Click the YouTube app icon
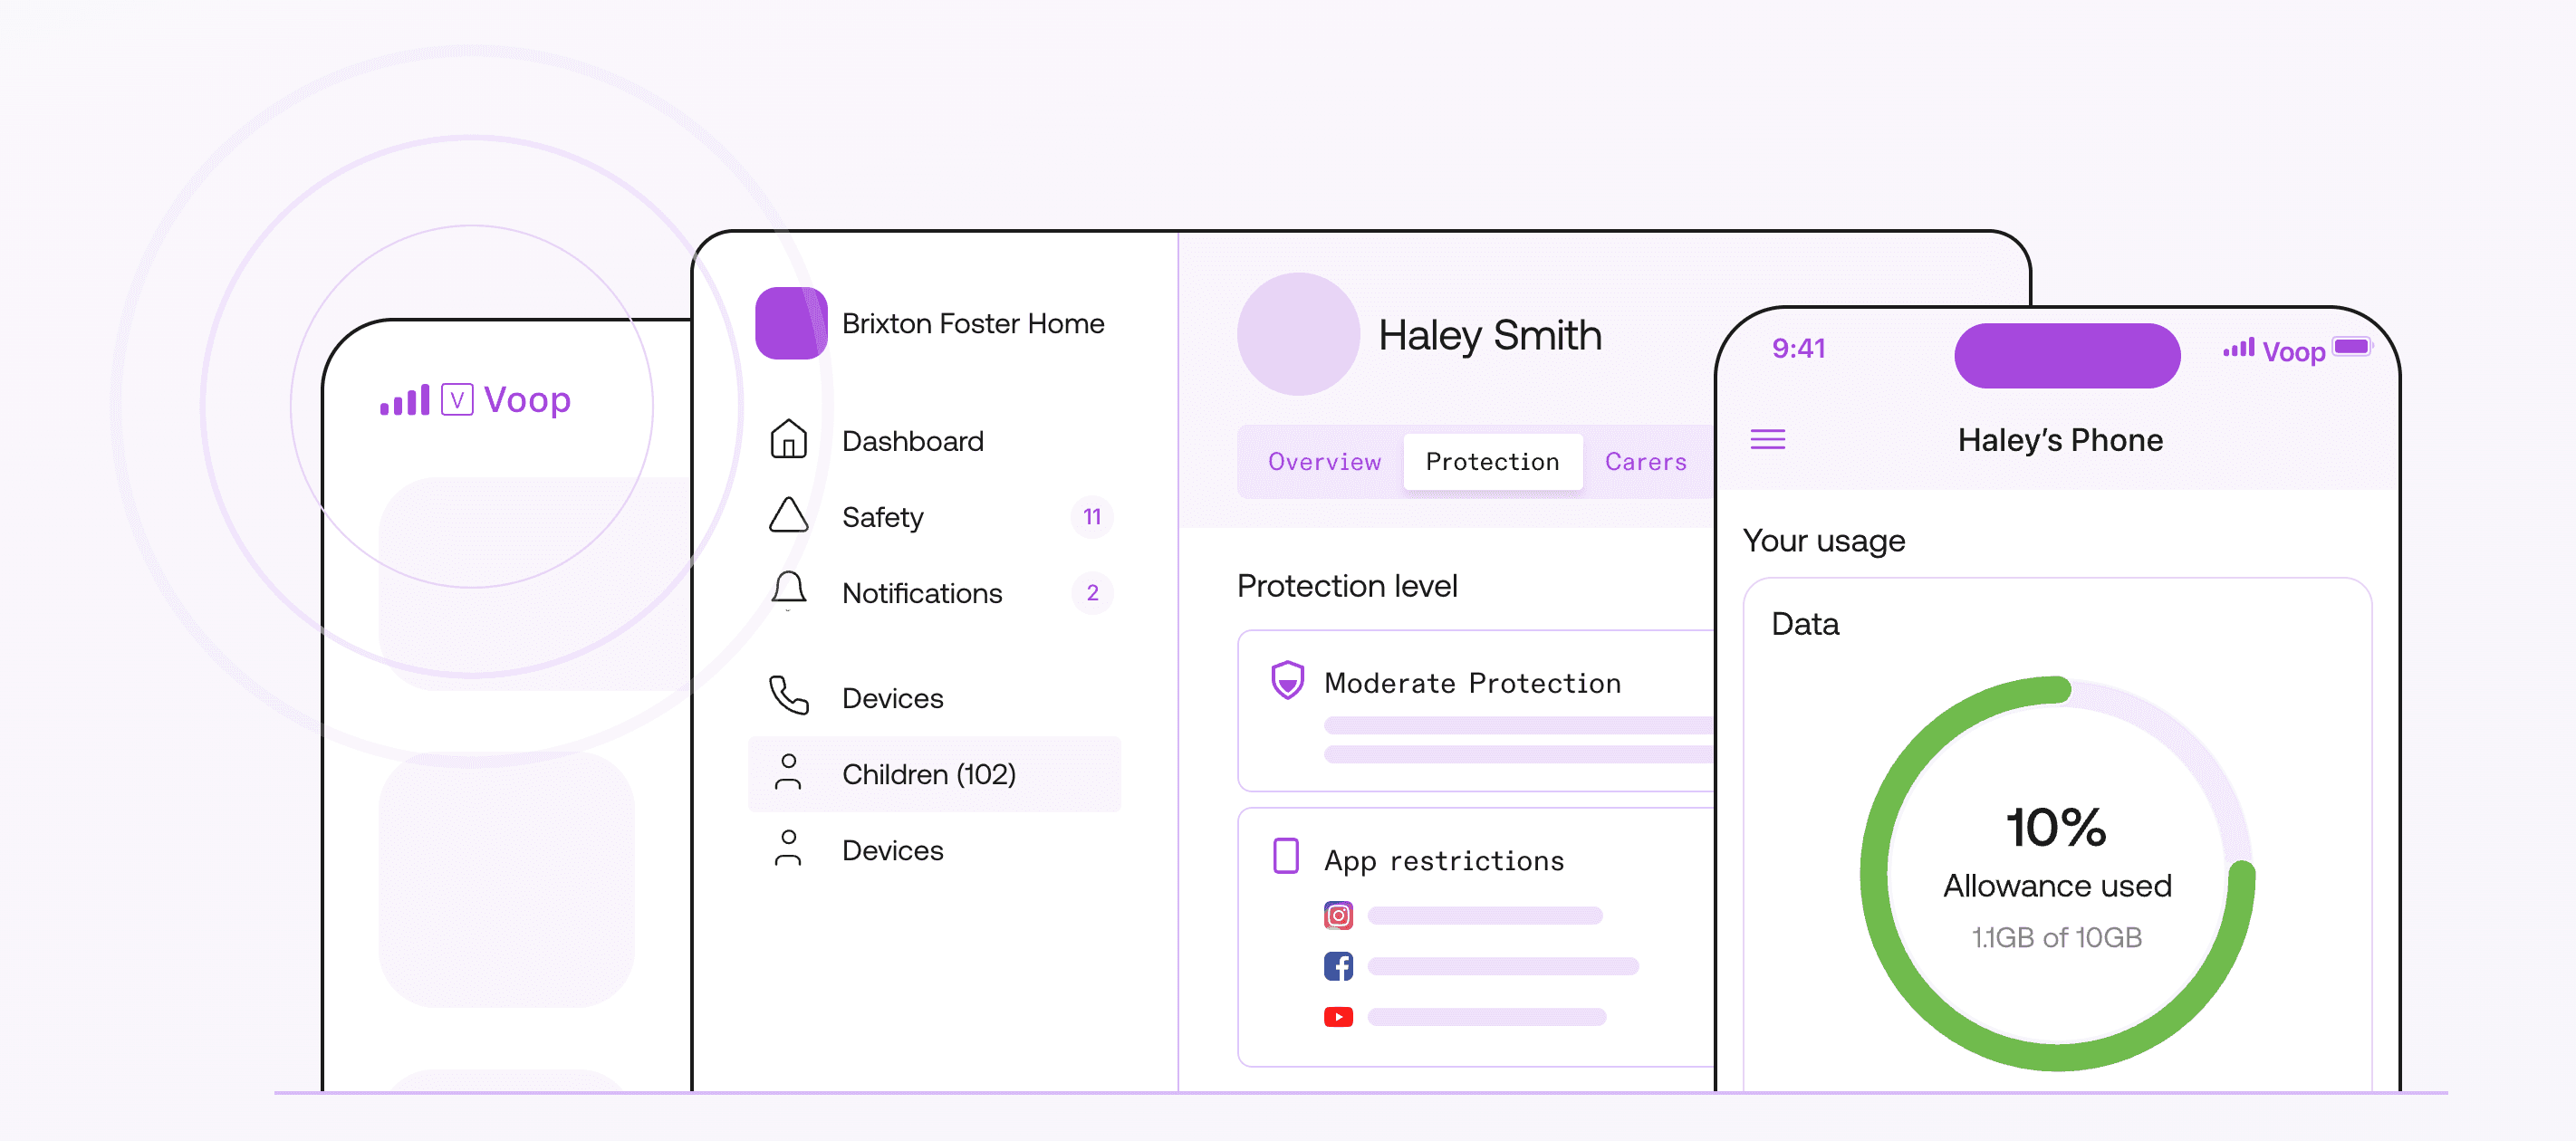This screenshot has height=1141, width=2576. click(x=1338, y=1017)
